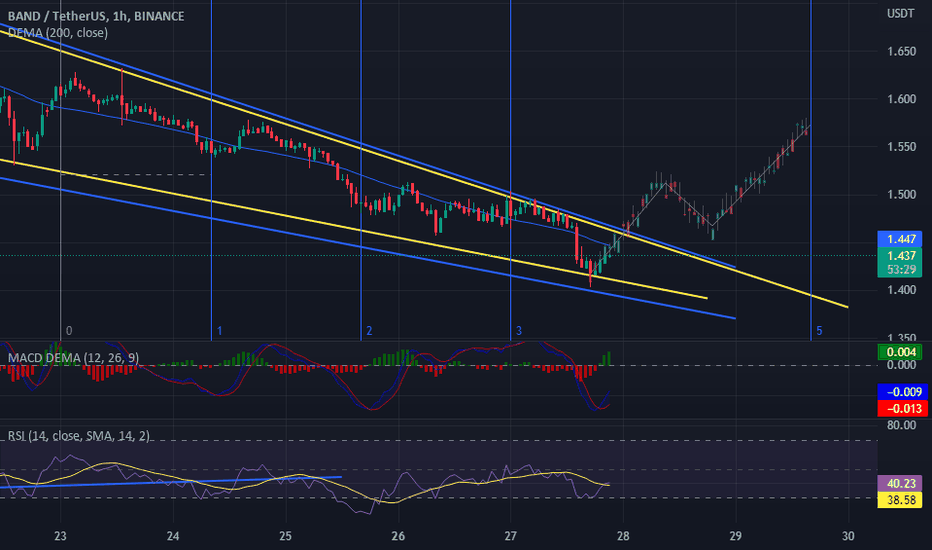Image resolution: width=932 pixels, height=550 pixels.
Task: Click the 1.437 current price label
Action: [x=900, y=256]
